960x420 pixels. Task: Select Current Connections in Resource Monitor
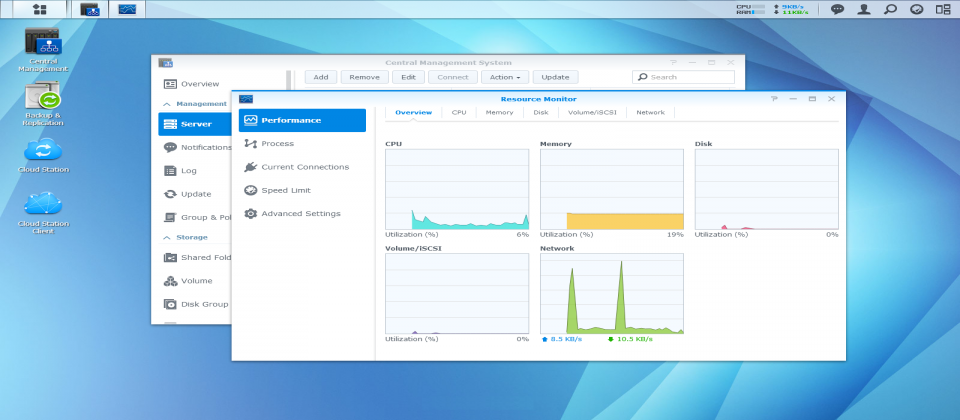(304, 167)
